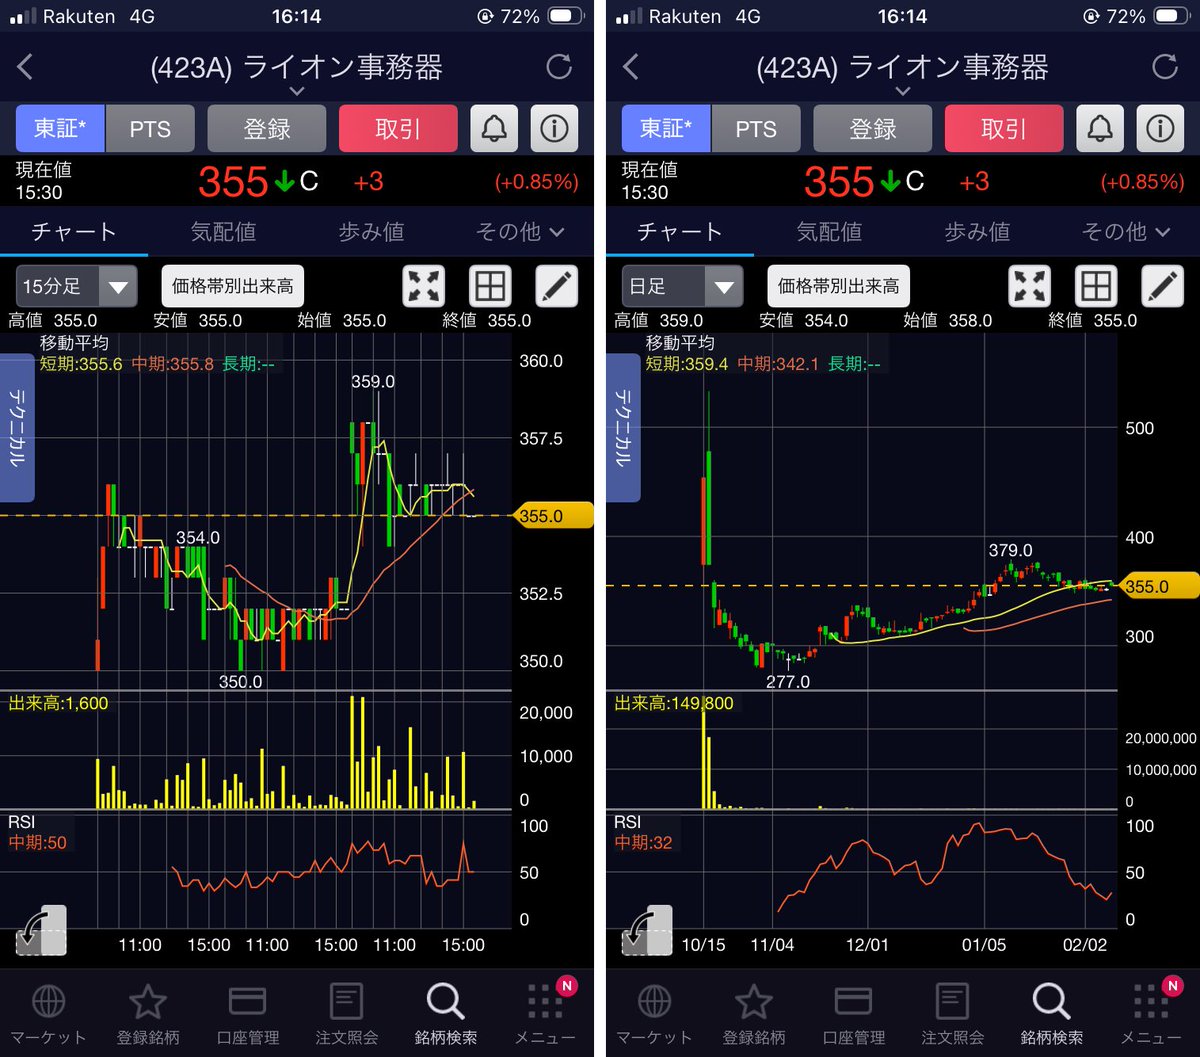1200x1057 pixels.
Task: Tap 登録 button in left screen
Action: 267,128
